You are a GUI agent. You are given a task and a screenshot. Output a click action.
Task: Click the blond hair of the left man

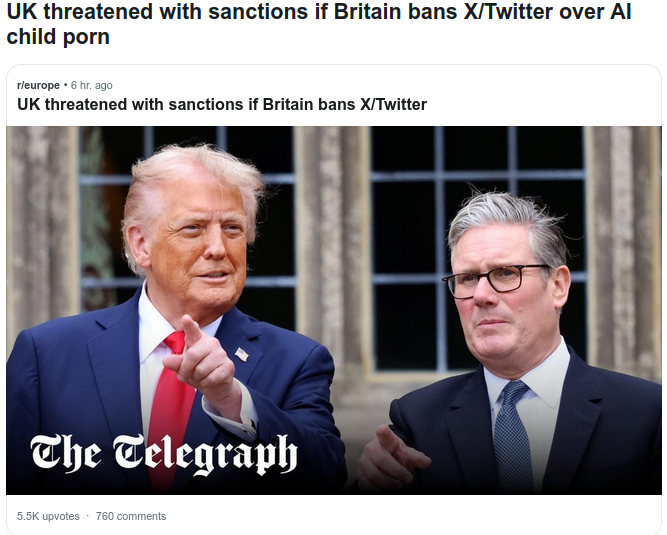coord(190,172)
